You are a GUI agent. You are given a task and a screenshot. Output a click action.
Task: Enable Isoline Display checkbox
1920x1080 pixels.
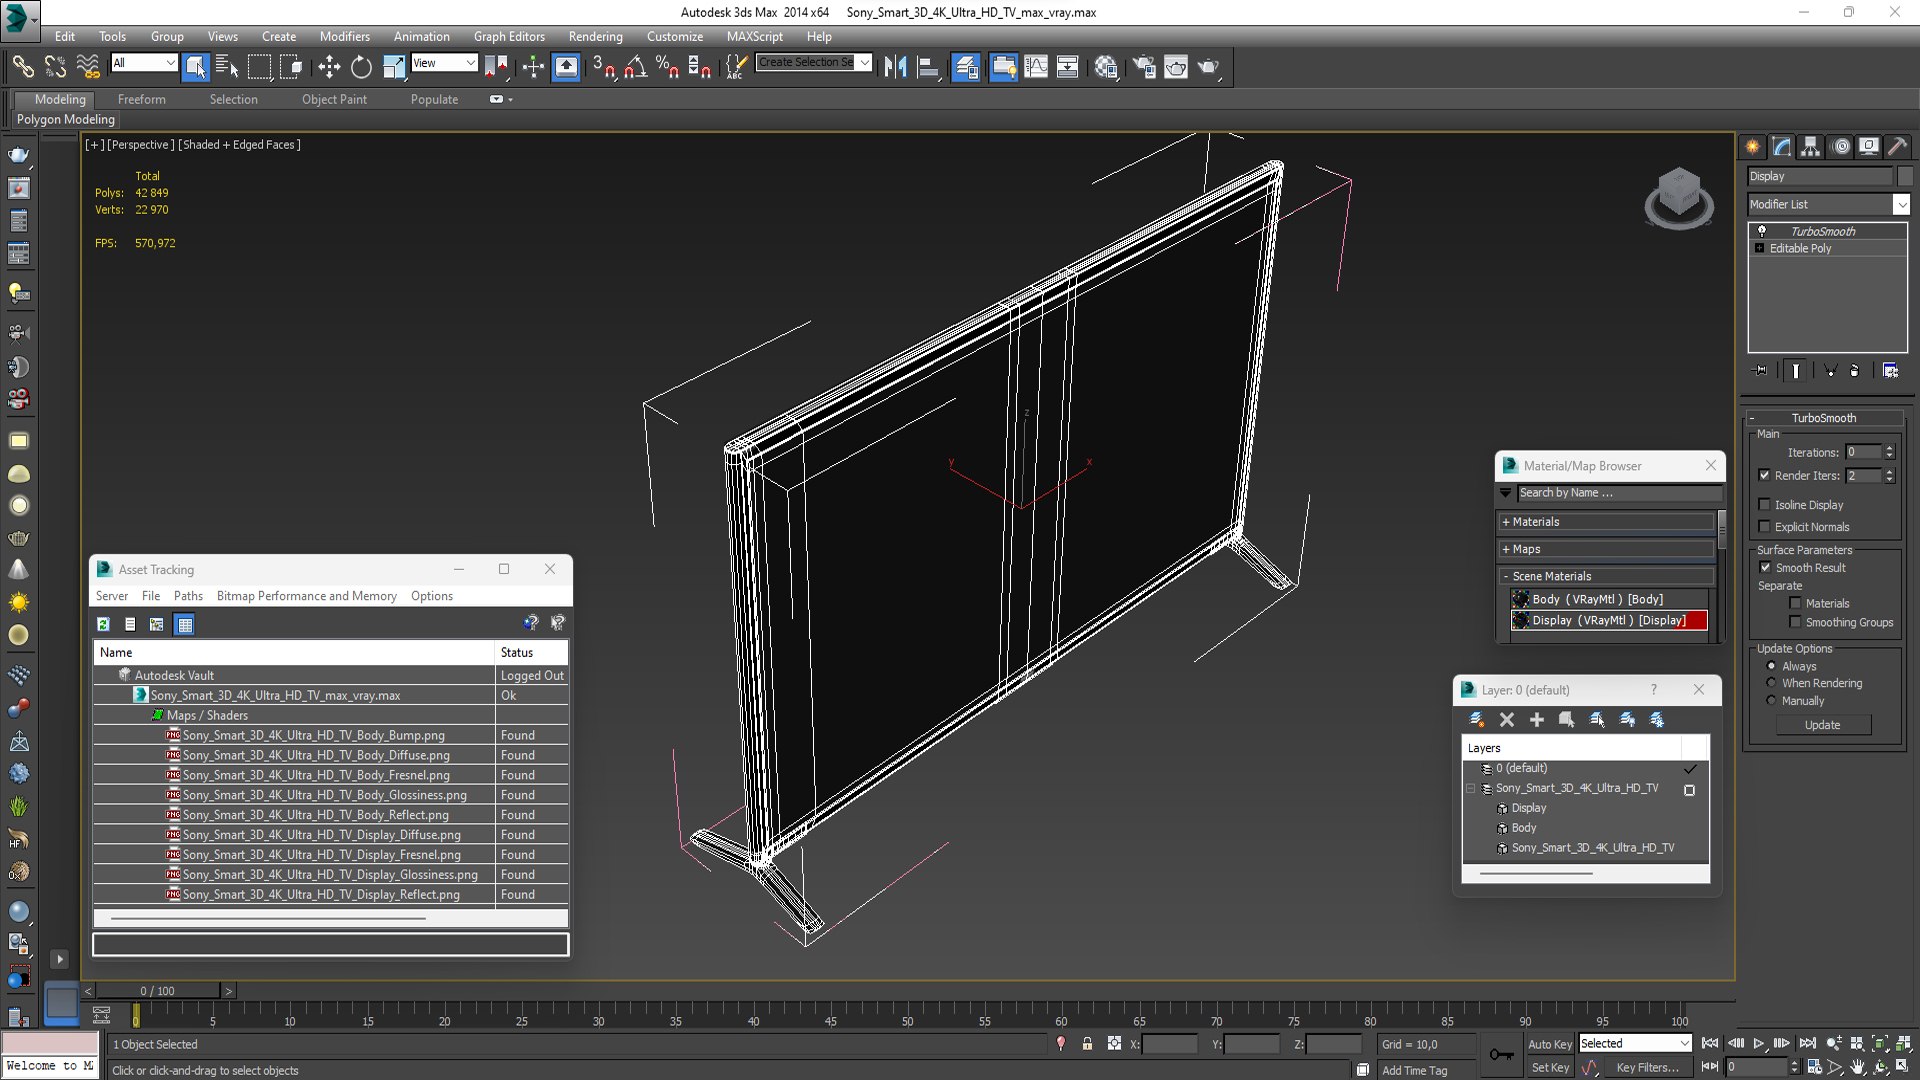pyautogui.click(x=1765, y=505)
